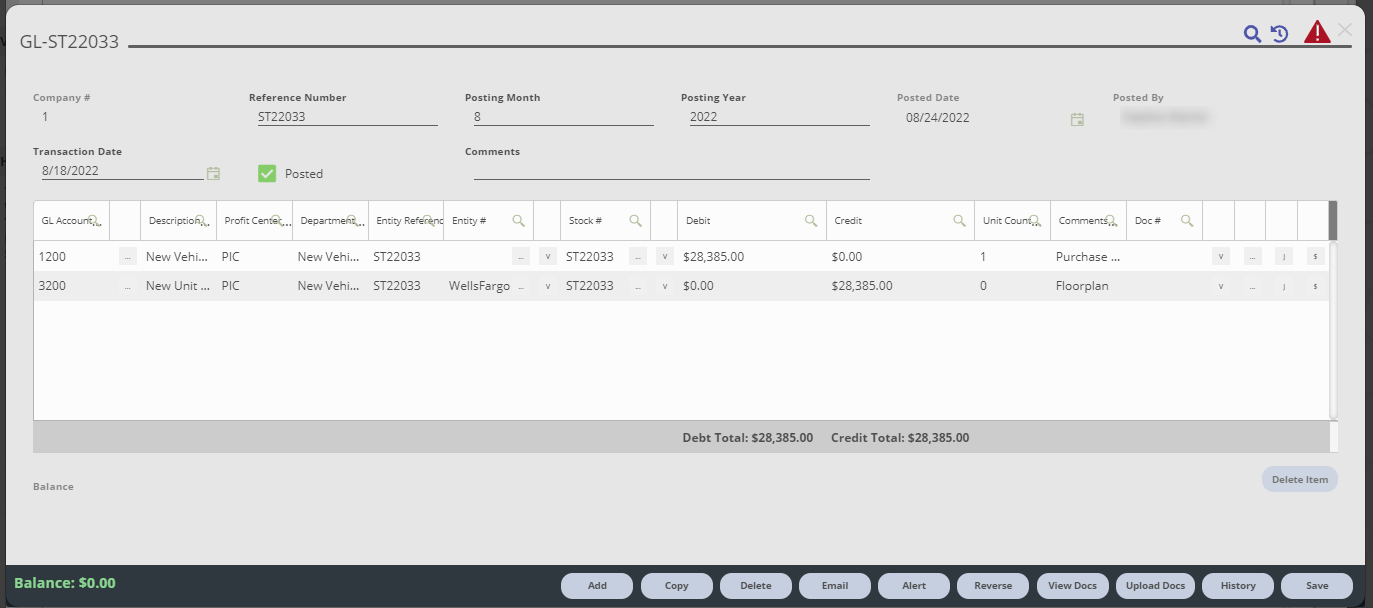
Task: Click the Save button
Action: click(x=1316, y=586)
